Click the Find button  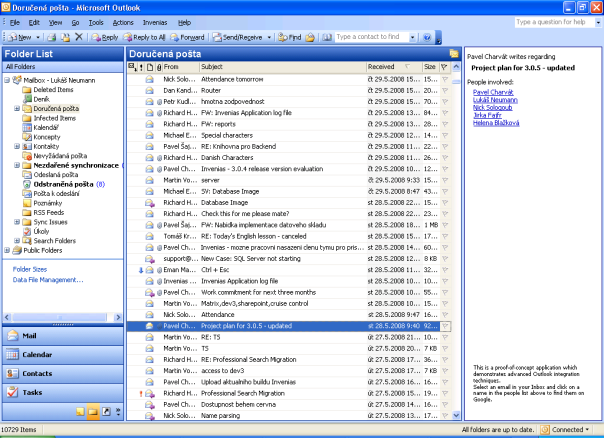click(290, 37)
